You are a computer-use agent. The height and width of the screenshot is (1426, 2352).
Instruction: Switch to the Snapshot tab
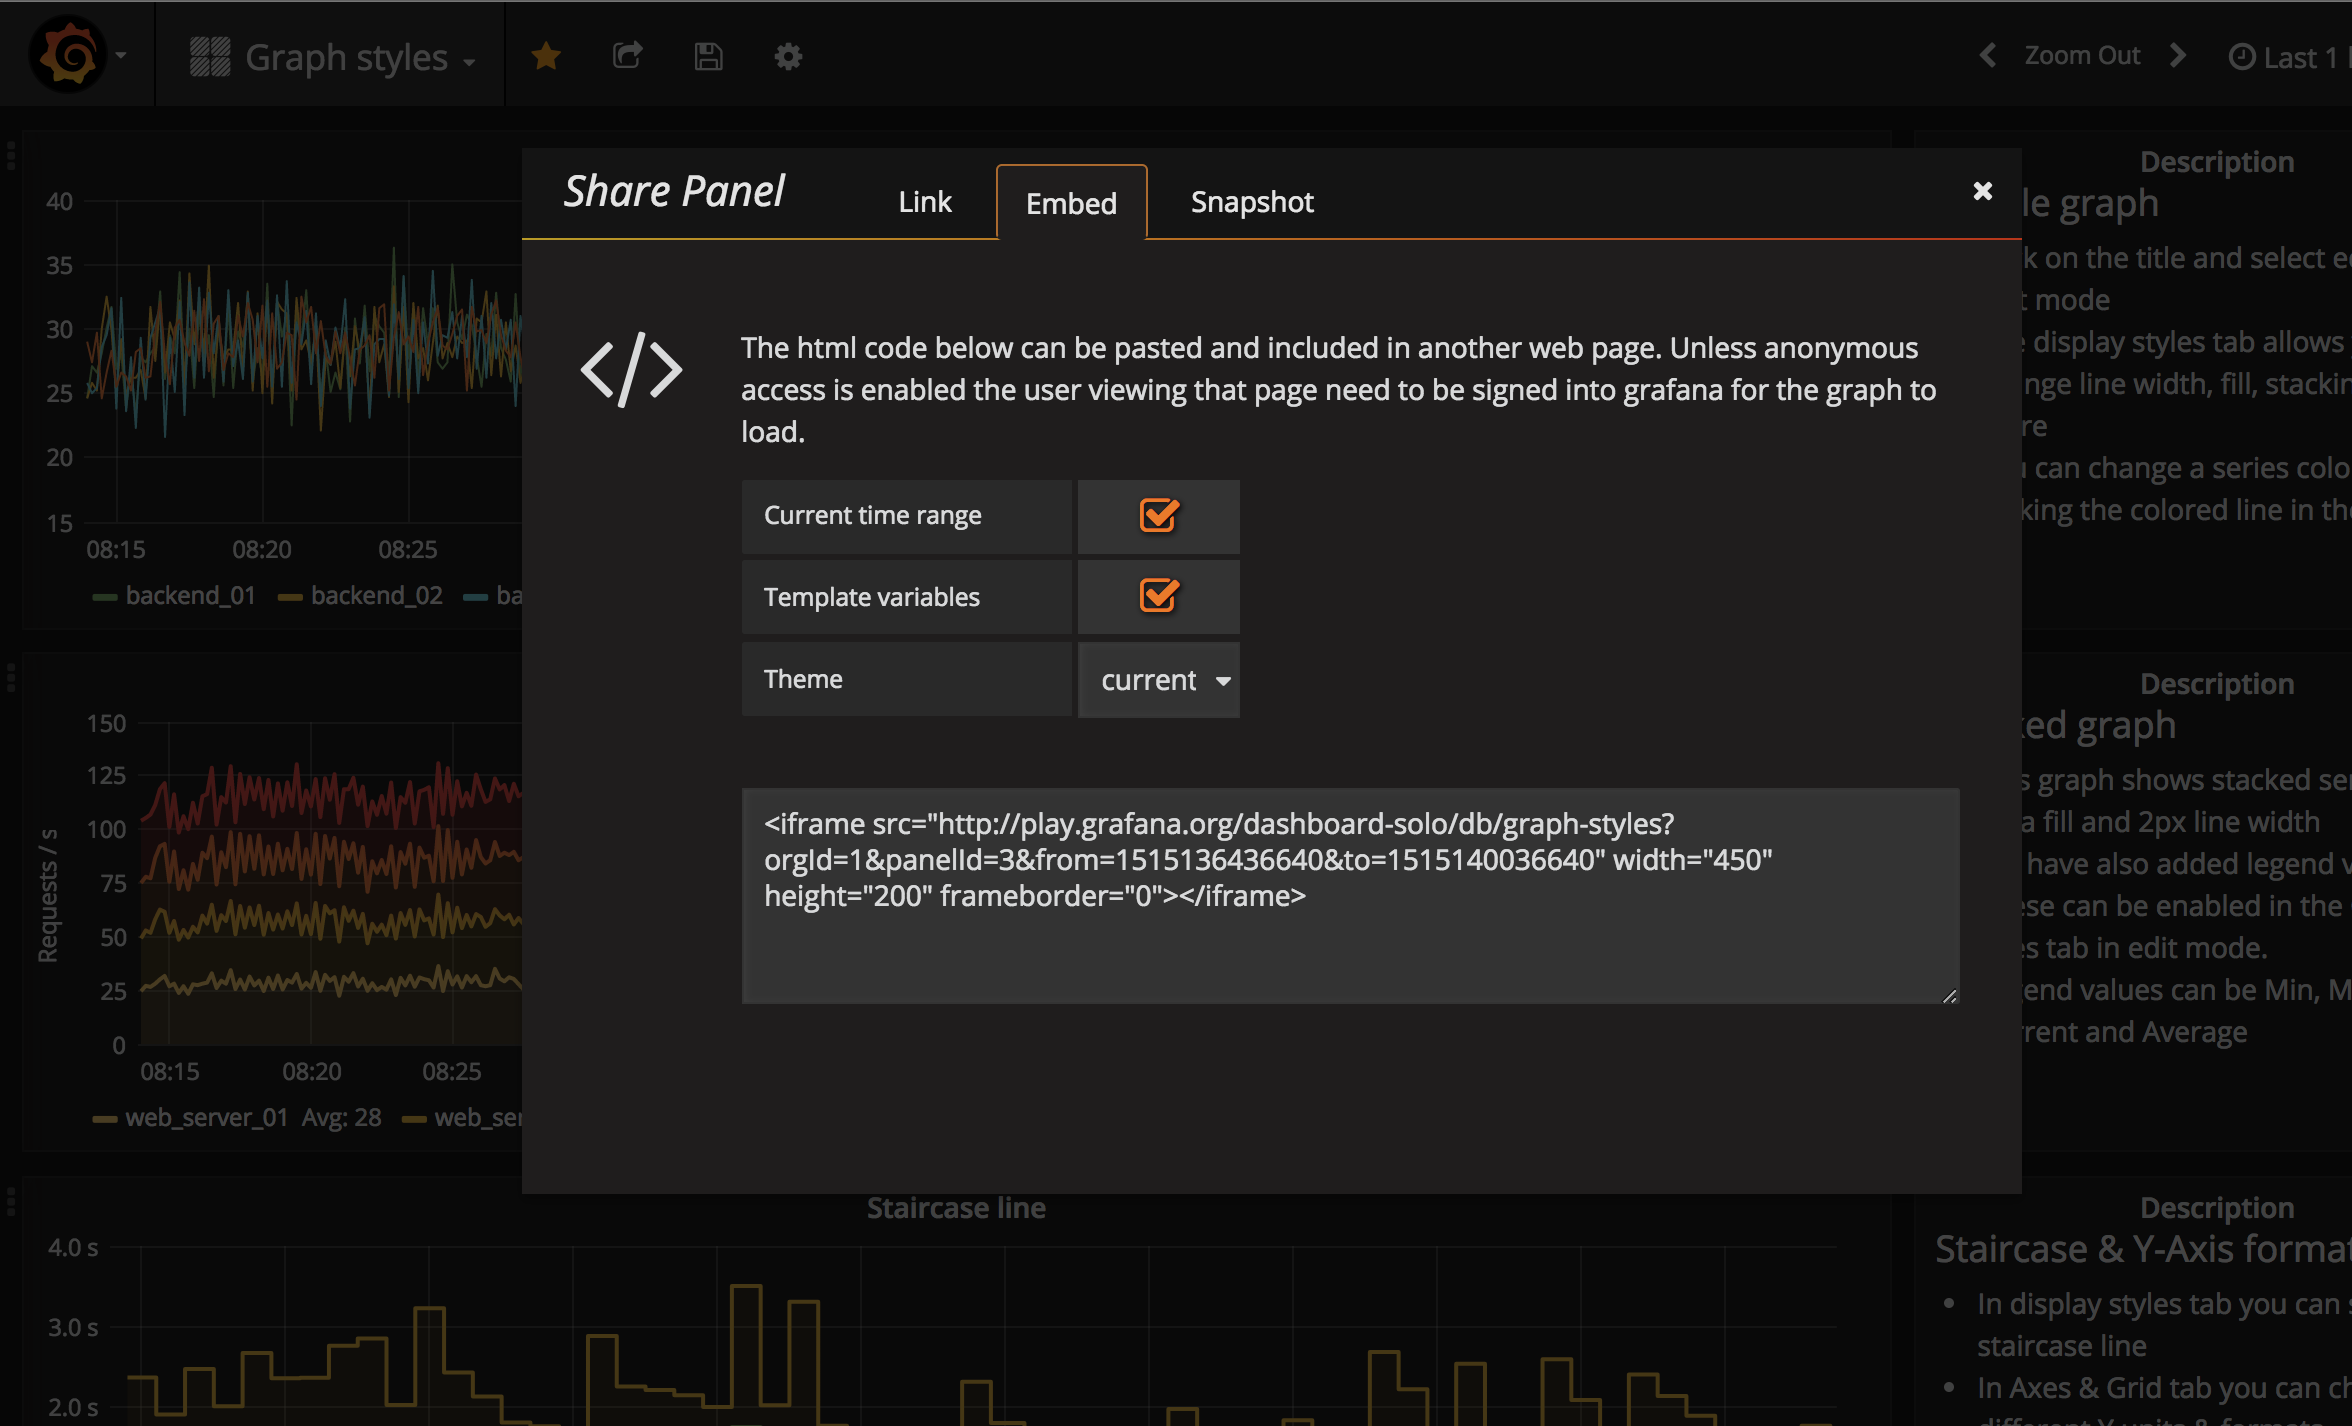(1251, 202)
